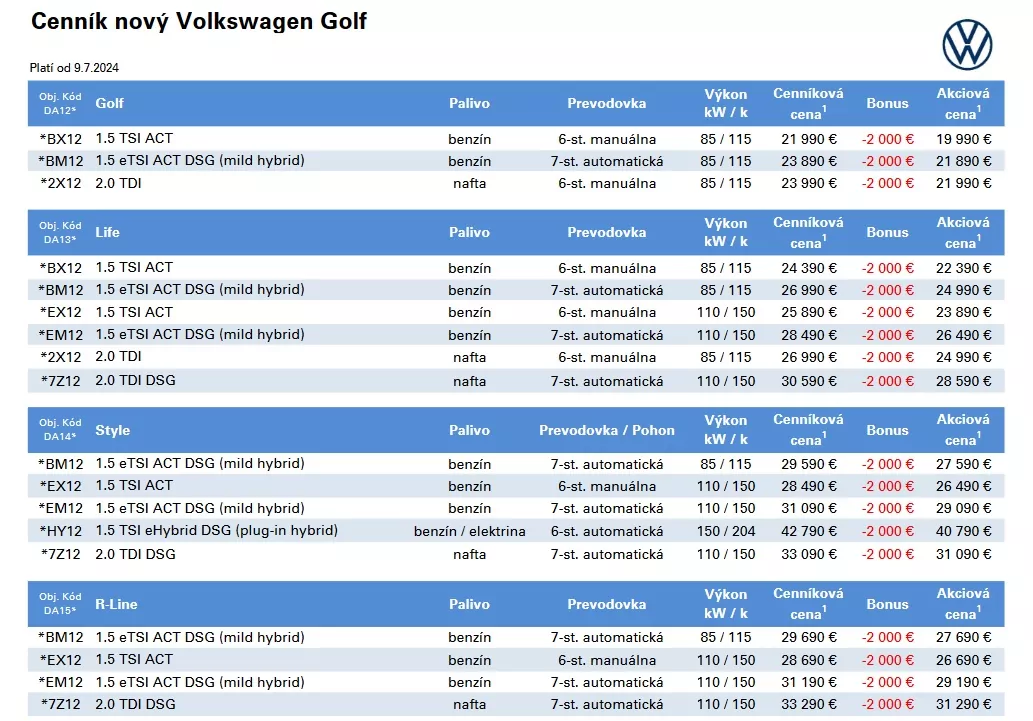Click '*7Z12' code in the R-Line table
Screen dimensions: 1033x721
[61, 704]
